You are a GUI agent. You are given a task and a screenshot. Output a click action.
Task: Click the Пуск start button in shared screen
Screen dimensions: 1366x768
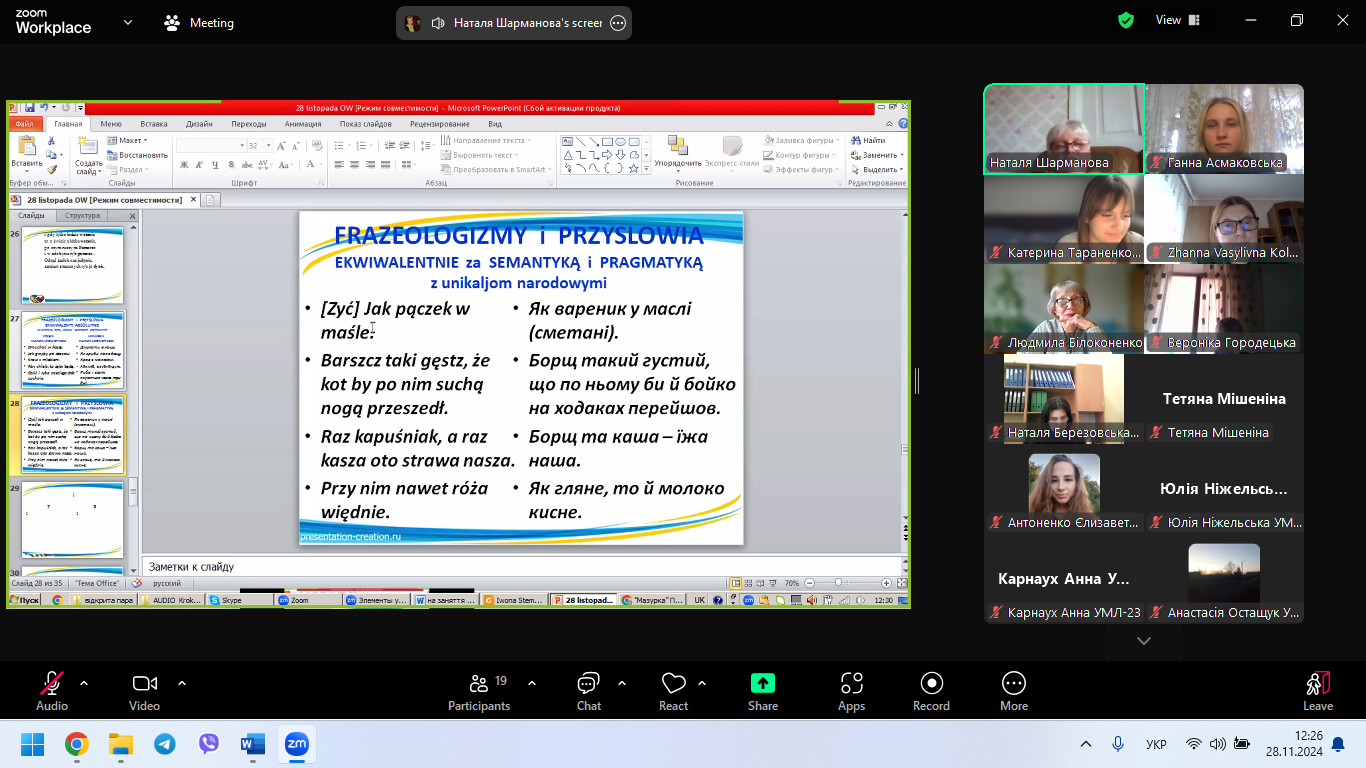click(x=24, y=600)
